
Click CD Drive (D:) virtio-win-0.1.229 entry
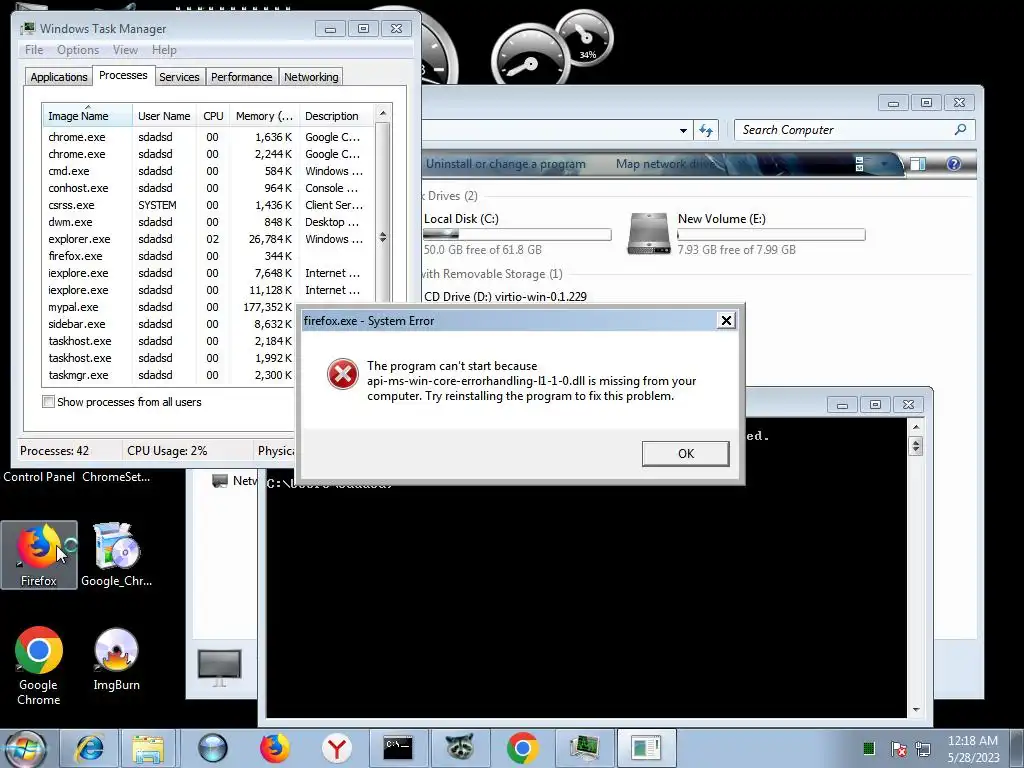505,296
